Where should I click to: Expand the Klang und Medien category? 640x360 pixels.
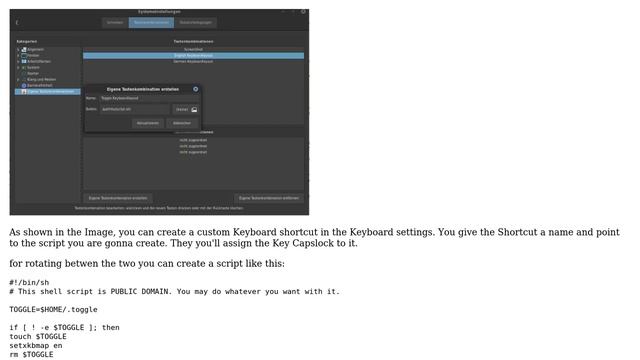click(18, 79)
